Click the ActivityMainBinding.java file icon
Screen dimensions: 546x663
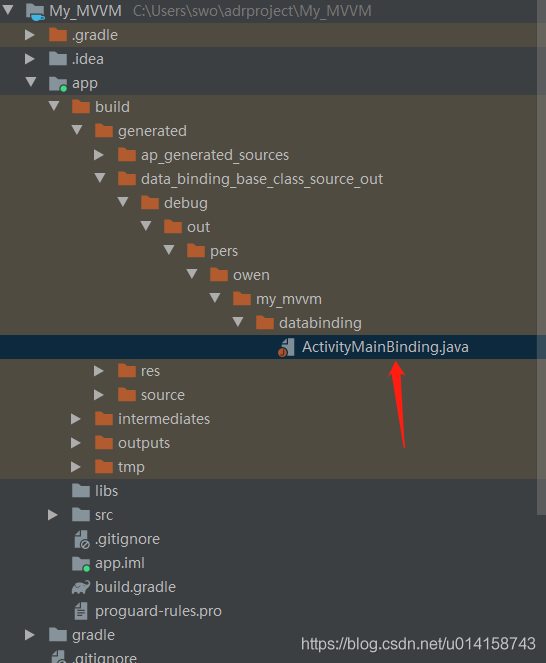click(286, 347)
